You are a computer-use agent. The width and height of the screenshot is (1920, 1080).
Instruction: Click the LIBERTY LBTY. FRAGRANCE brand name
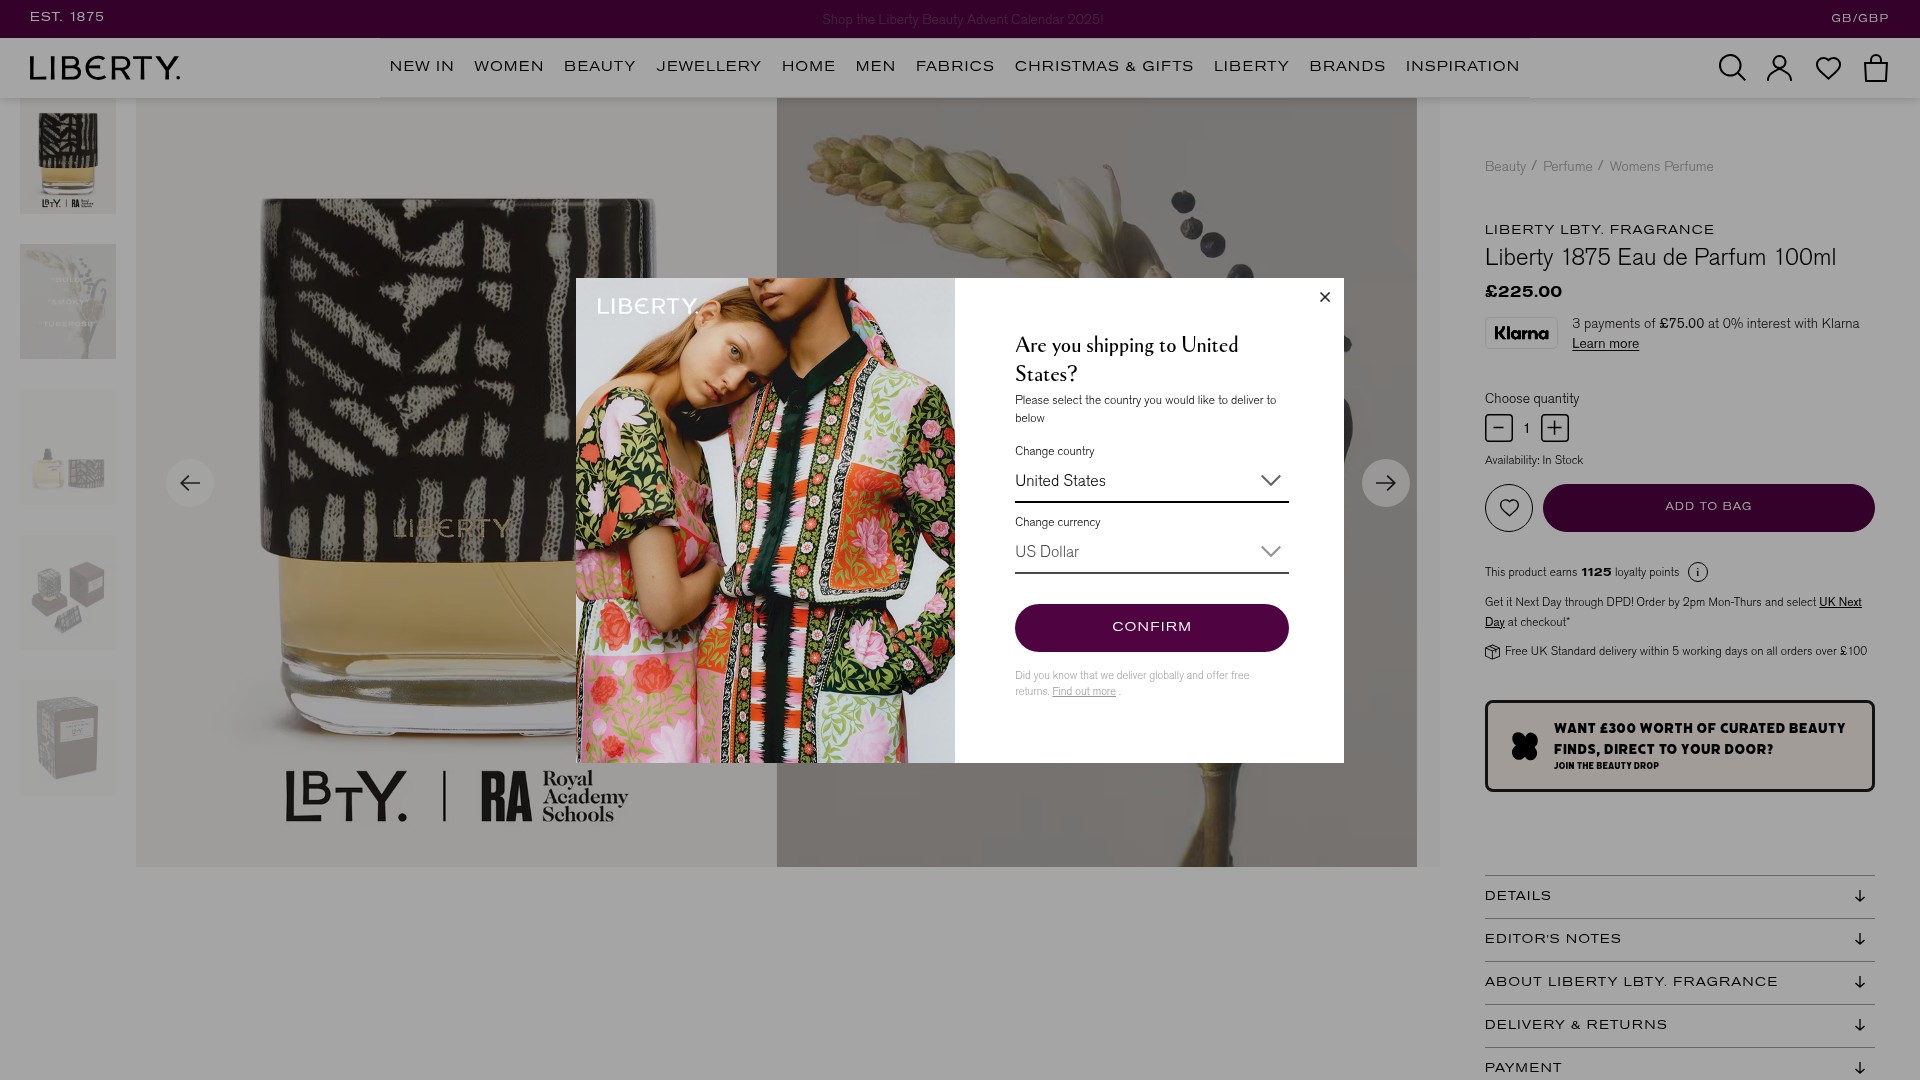(x=1599, y=230)
